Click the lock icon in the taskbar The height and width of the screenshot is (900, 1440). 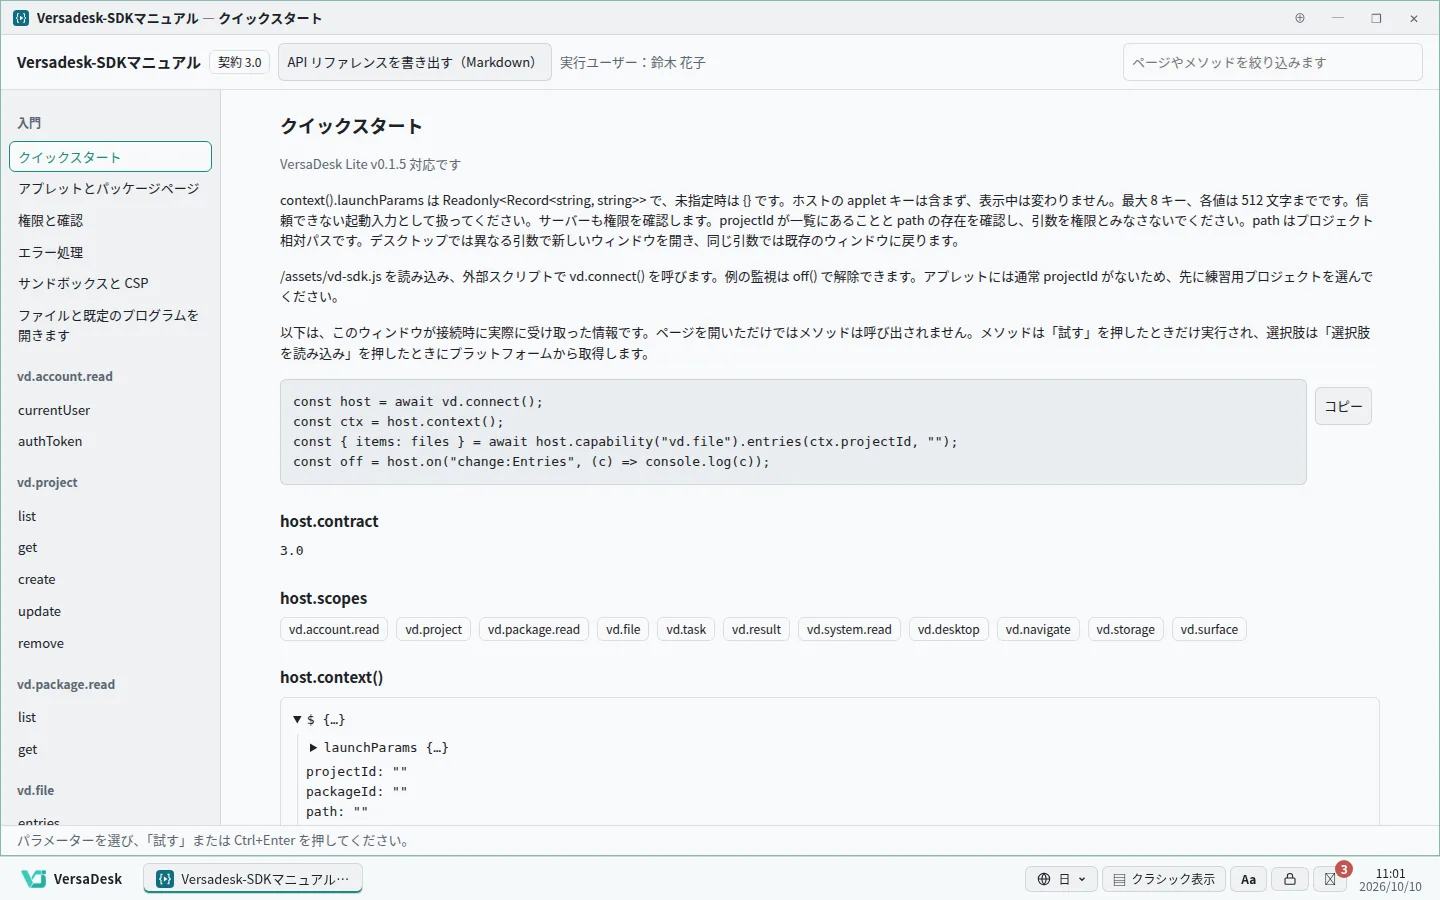(1290, 879)
